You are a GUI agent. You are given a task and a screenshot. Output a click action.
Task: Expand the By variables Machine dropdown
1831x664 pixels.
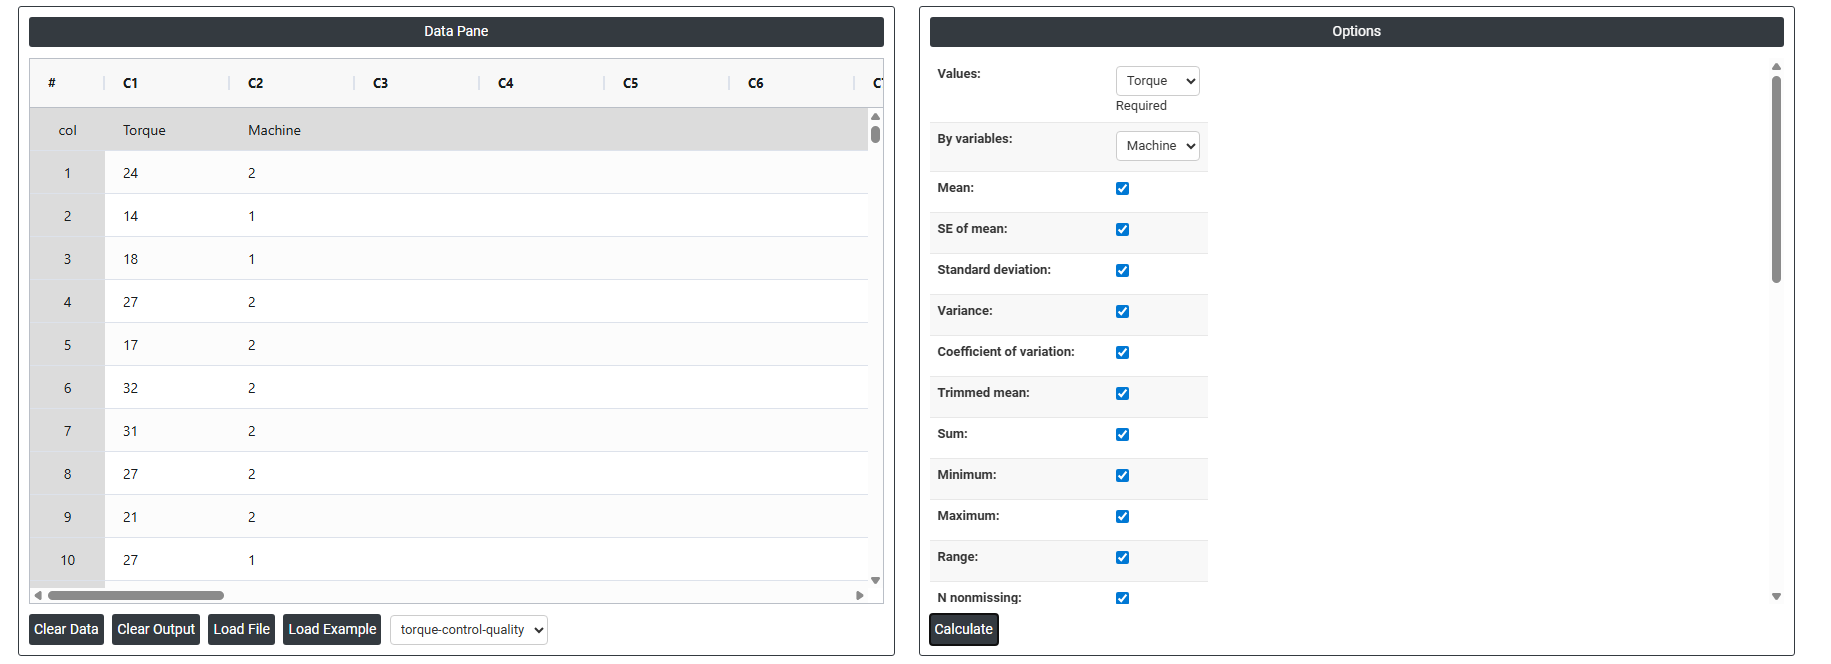(x=1157, y=146)
